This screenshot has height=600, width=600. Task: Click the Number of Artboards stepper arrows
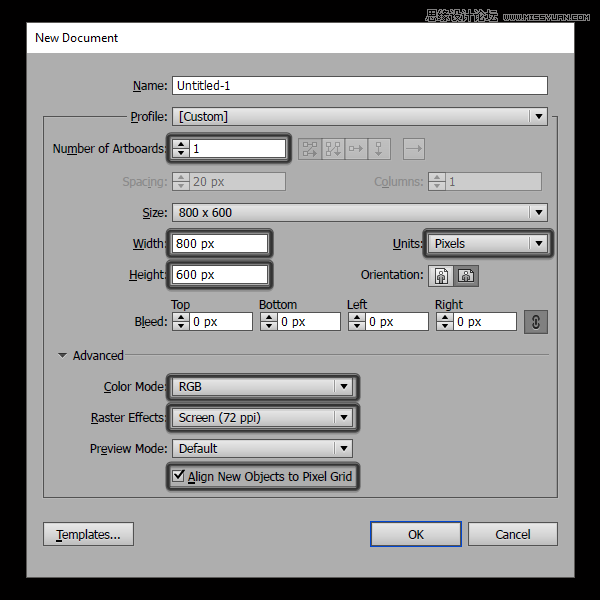click(180, 149)
